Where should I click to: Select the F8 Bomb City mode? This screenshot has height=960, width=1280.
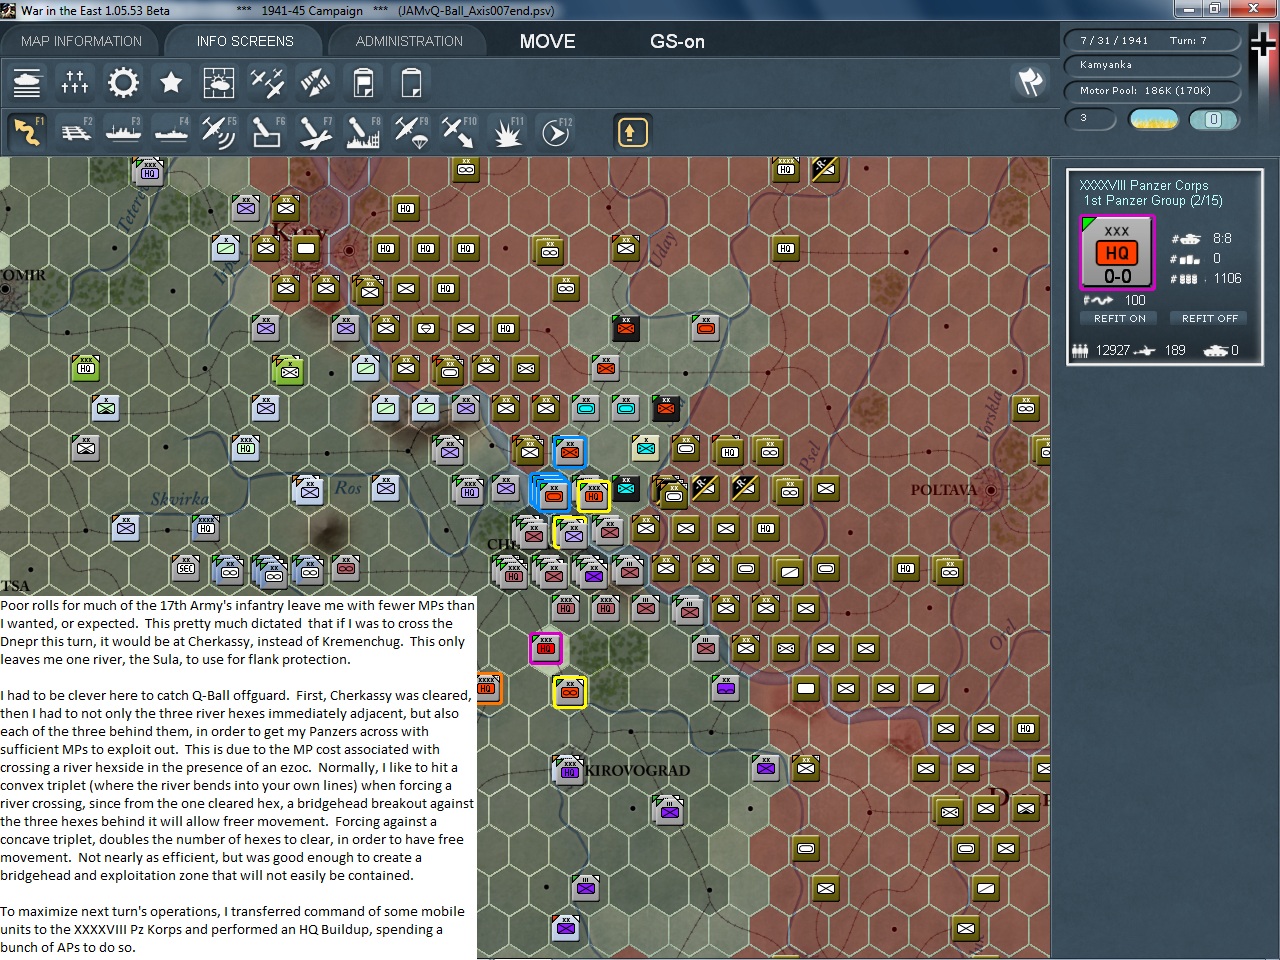(x=363, y=132)
